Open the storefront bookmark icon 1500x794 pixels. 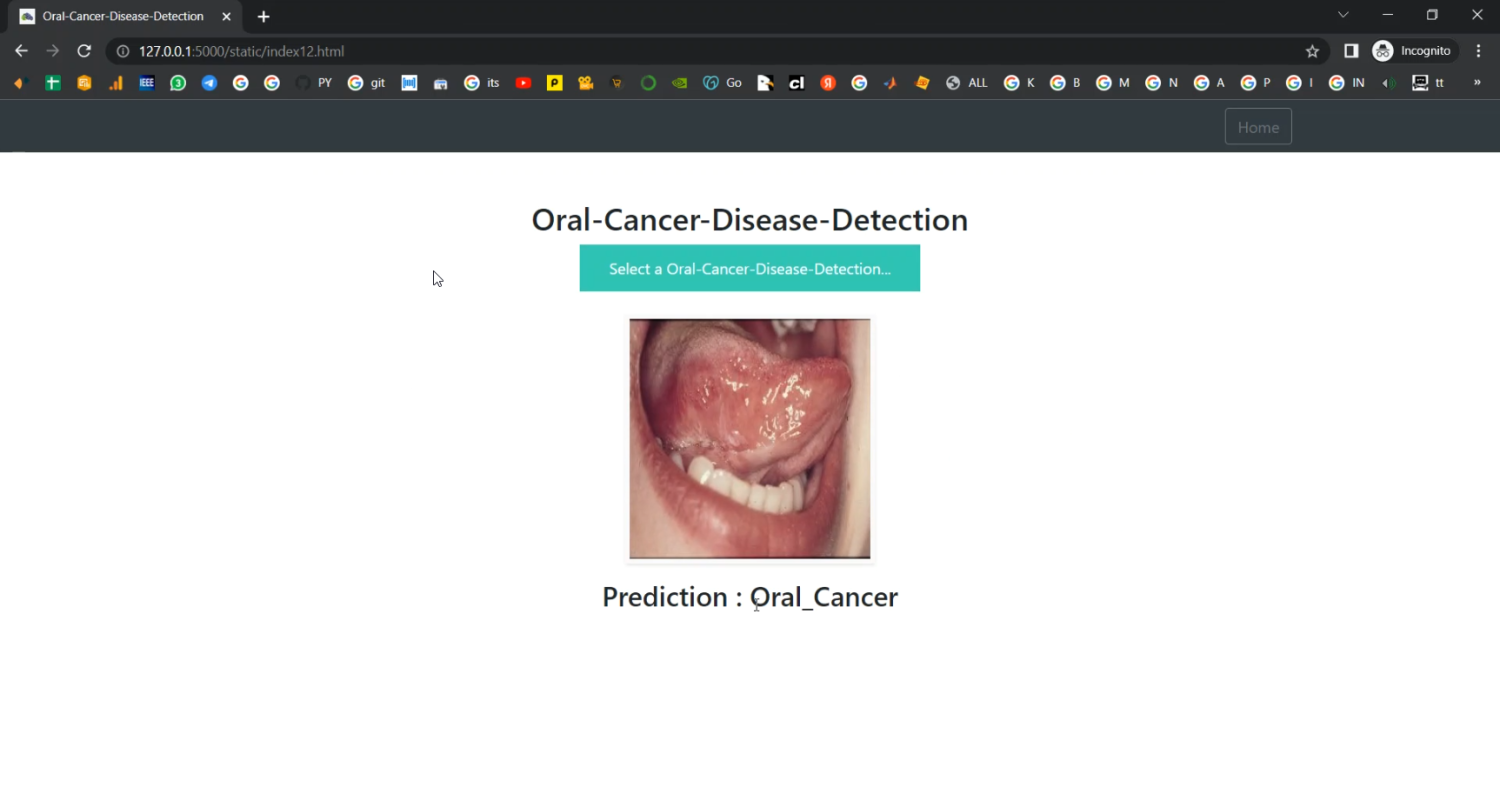coord(440,83)
